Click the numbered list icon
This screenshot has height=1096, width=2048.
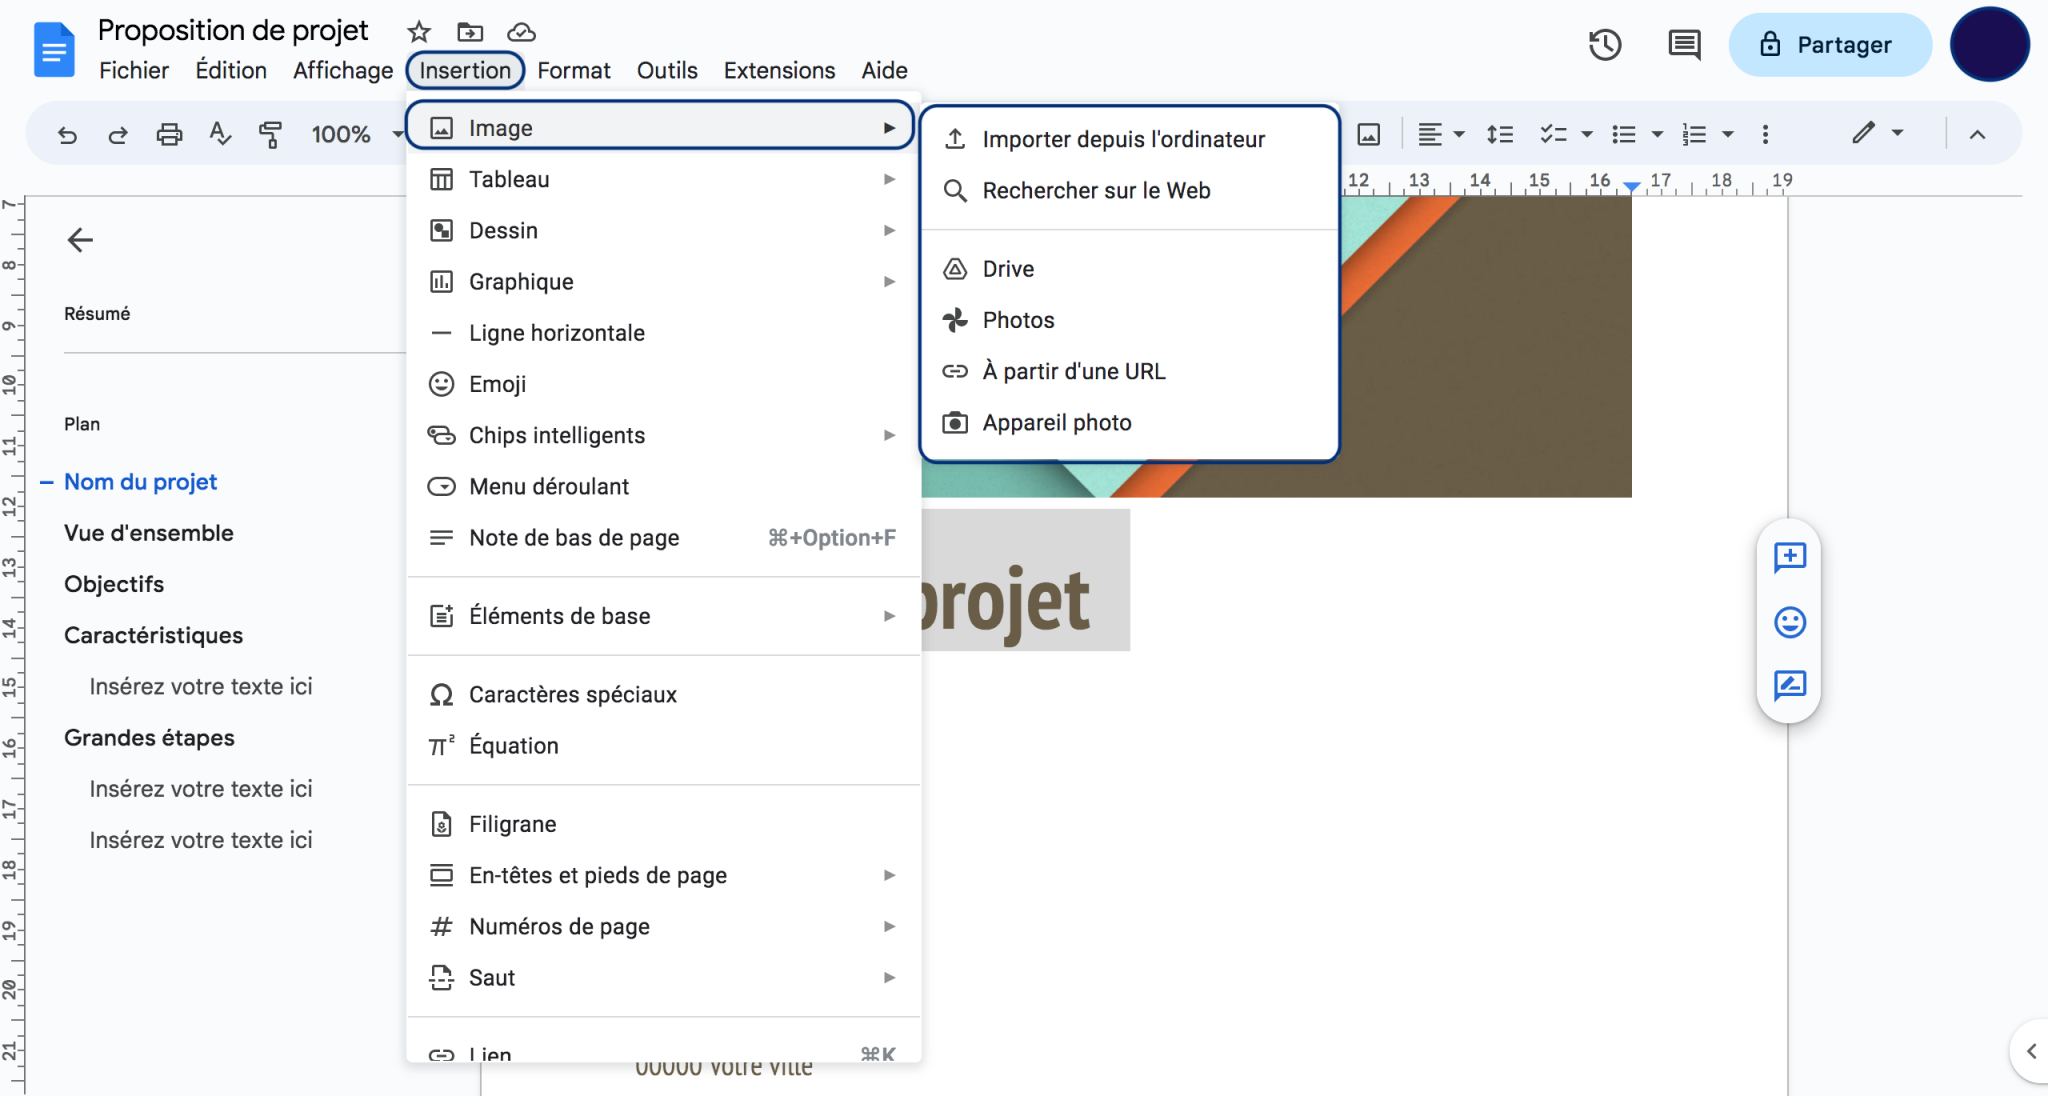tap(1694, 134)
